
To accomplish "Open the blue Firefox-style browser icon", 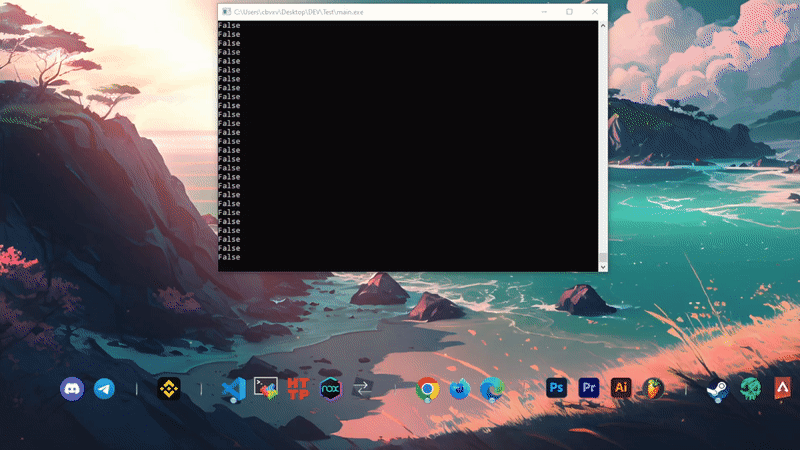I will pyautogui.click(x=460, y=389).
